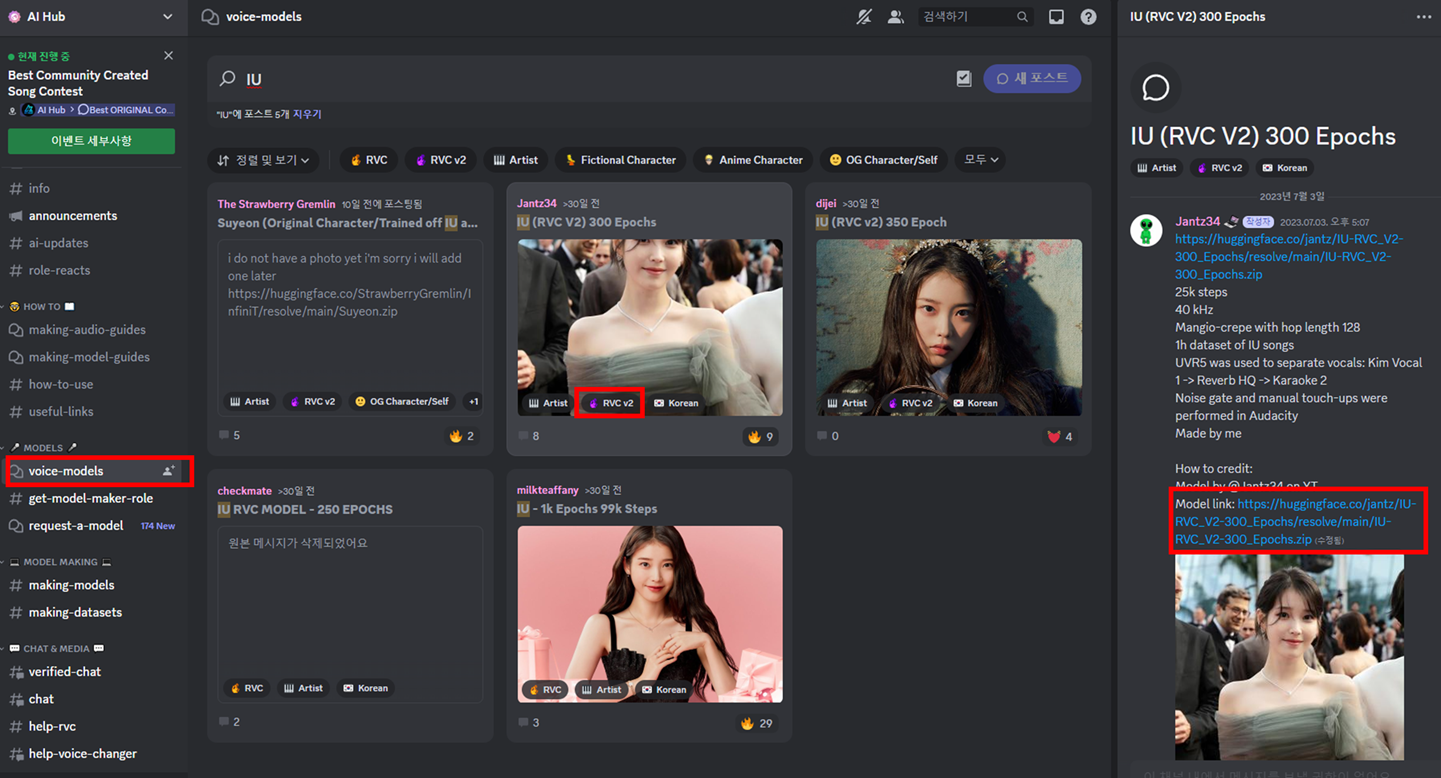
Task: Toggle the fire reaction with count 9
Action: coord(760,437)
